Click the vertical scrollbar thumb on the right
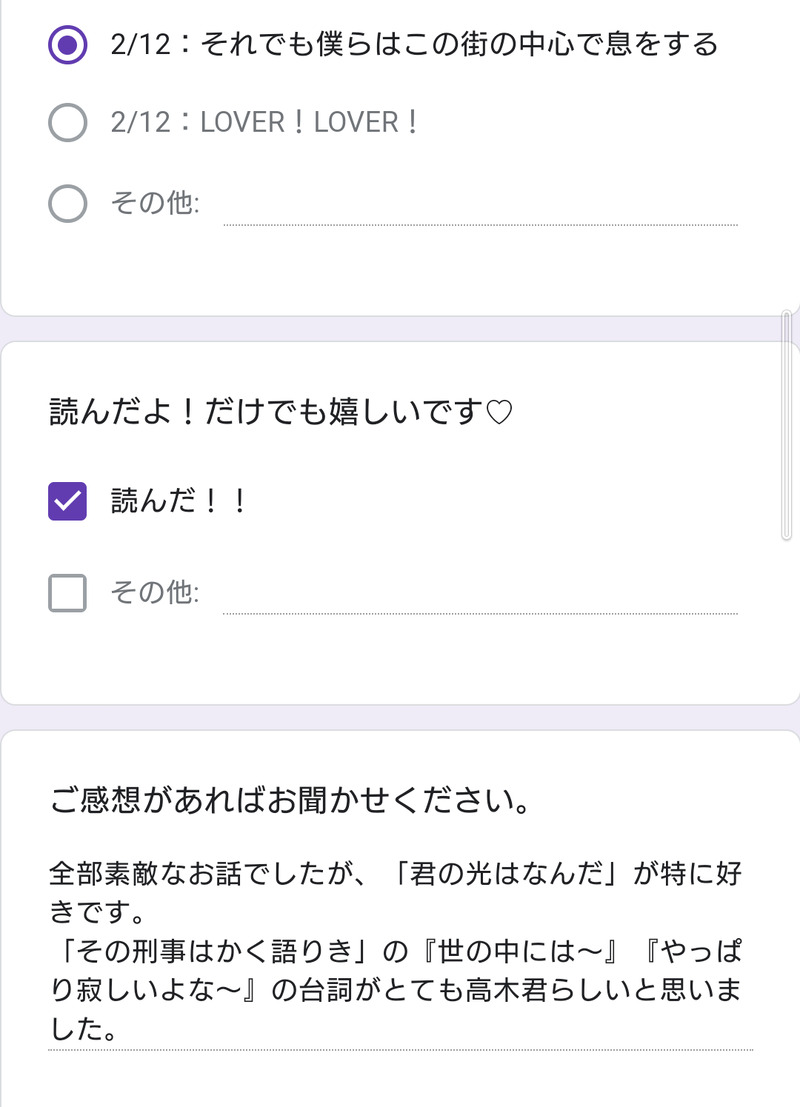Screen dimensions: 800x1107 coord(786,427)
